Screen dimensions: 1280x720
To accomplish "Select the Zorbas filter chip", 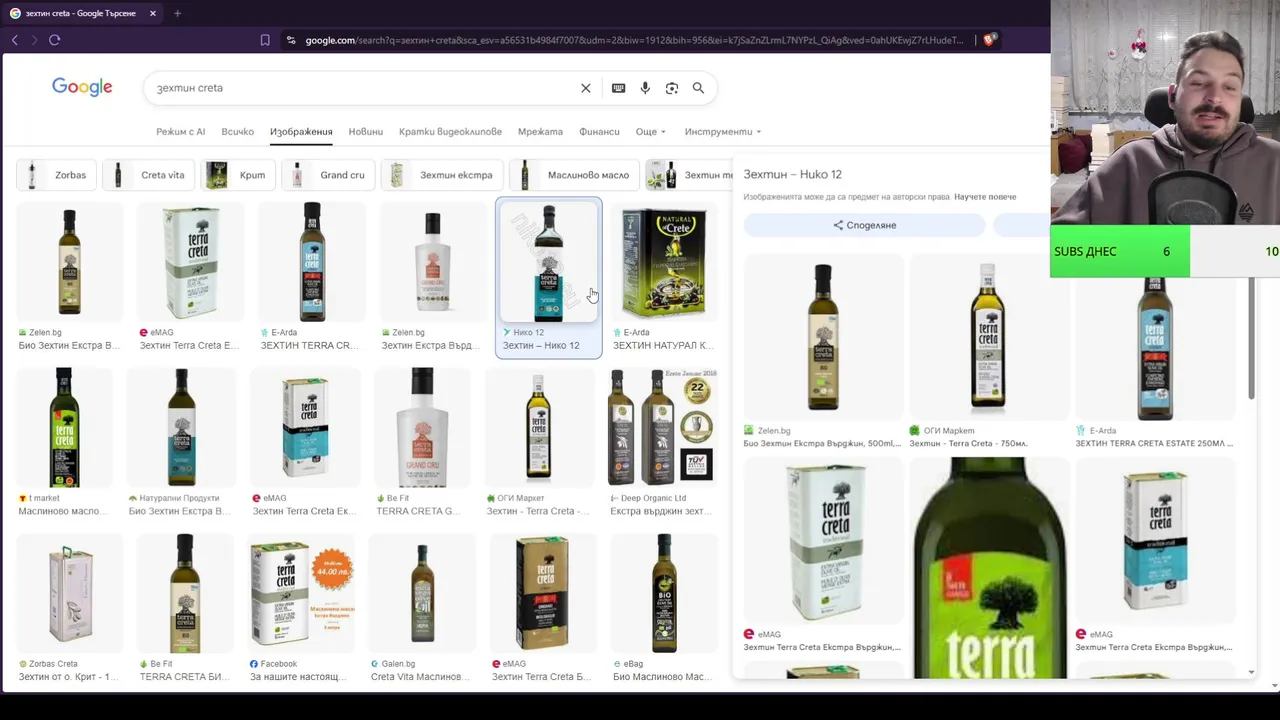I will point(57,175).
